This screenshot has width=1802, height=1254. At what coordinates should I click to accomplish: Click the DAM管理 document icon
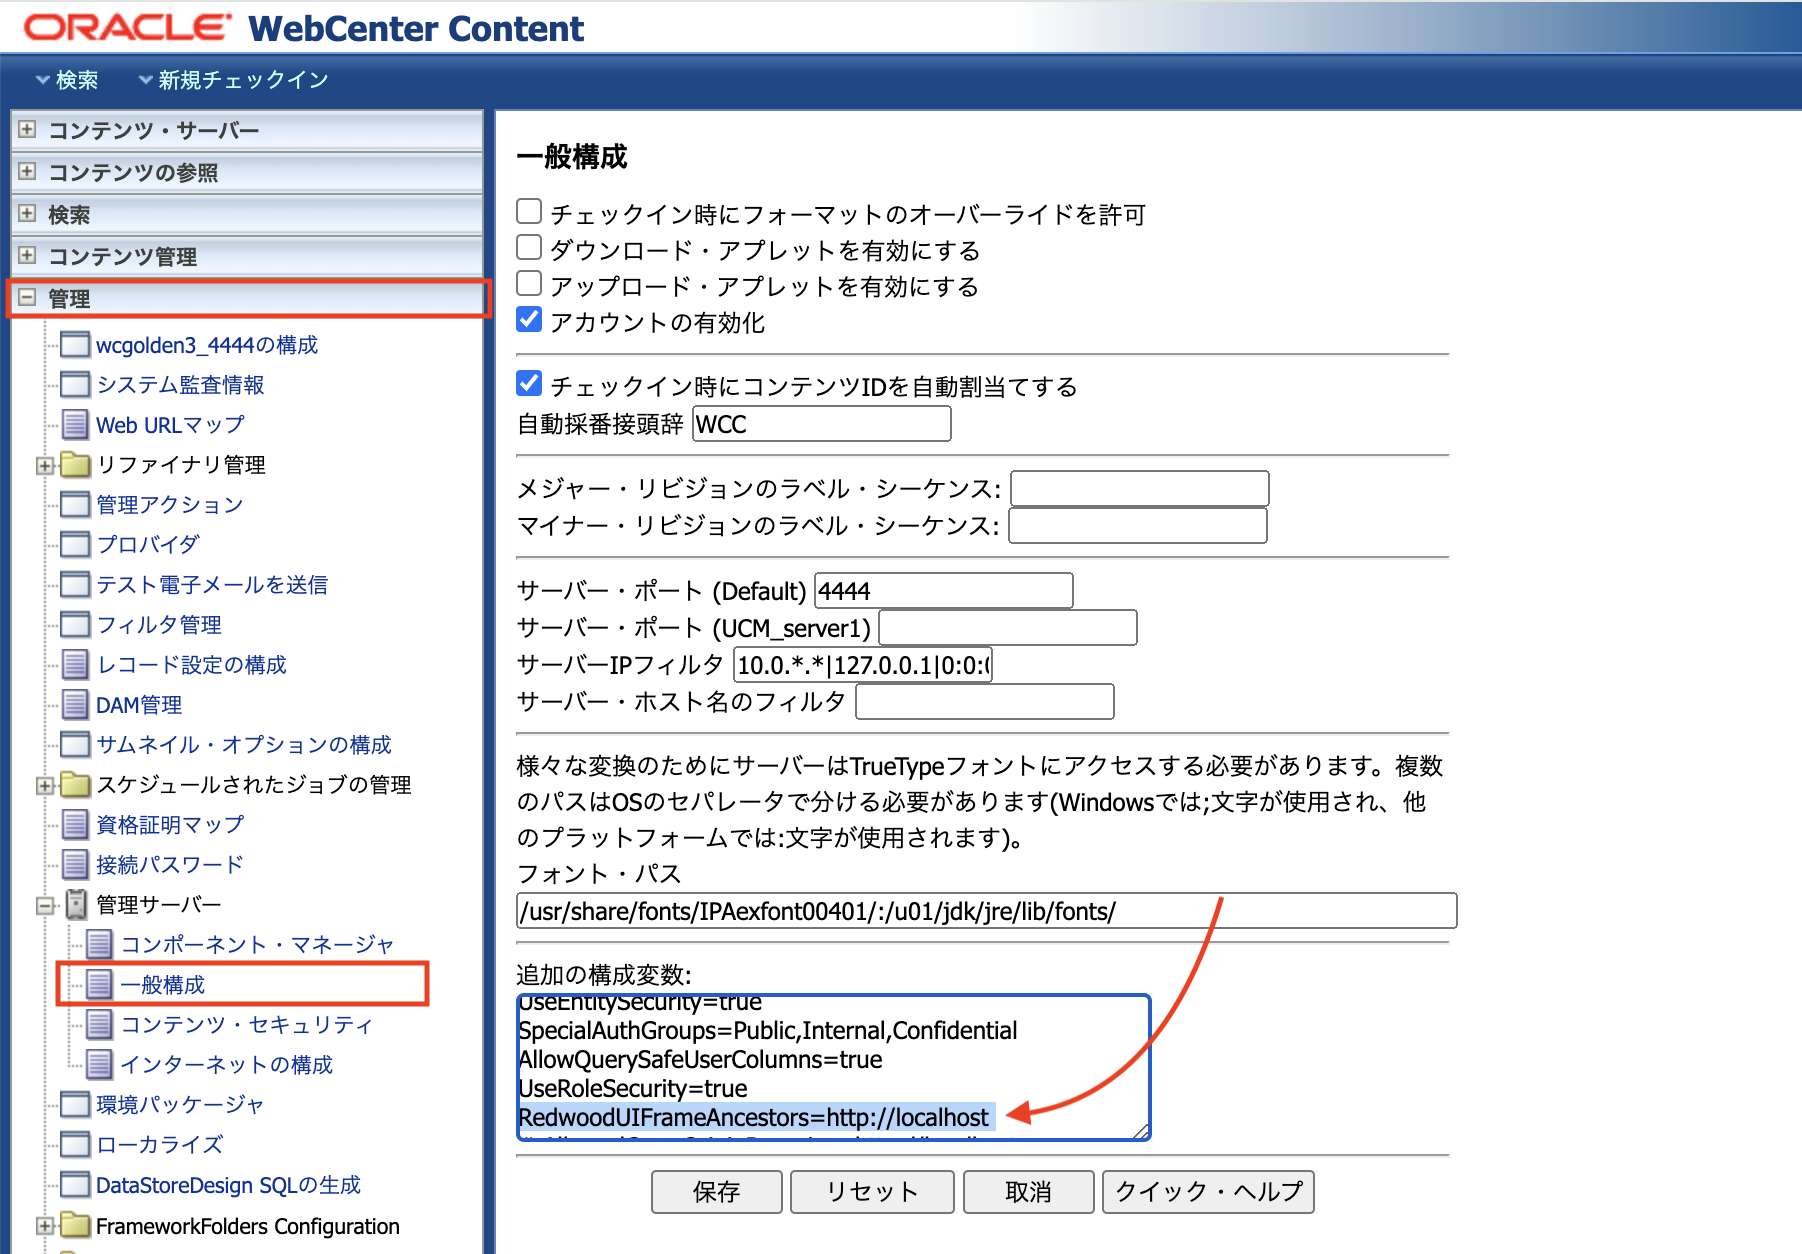click(x=75, y=705)
